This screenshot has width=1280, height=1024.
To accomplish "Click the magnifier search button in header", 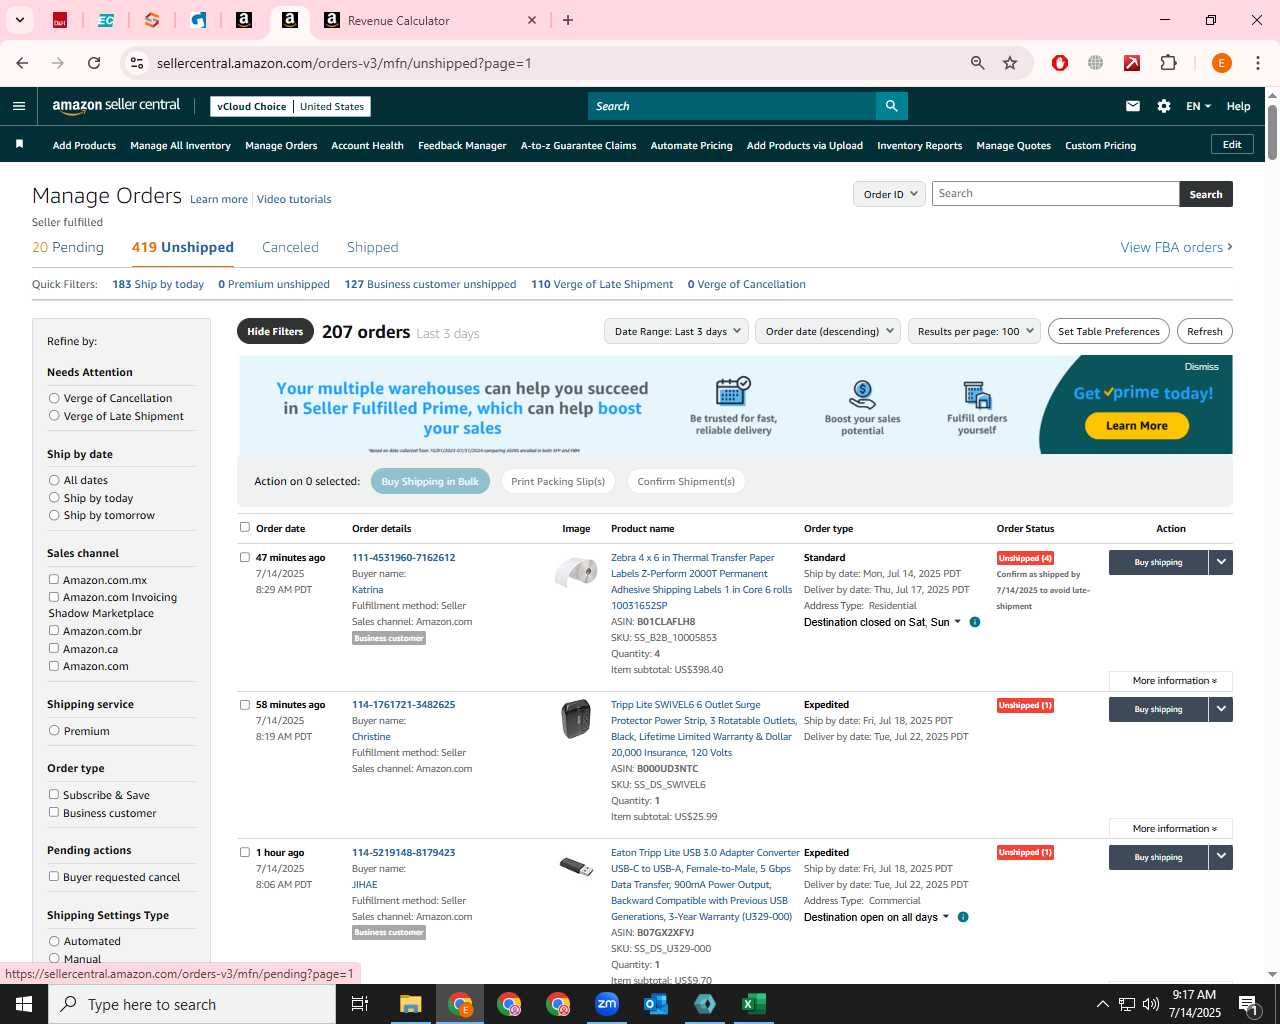I will 891,106.
